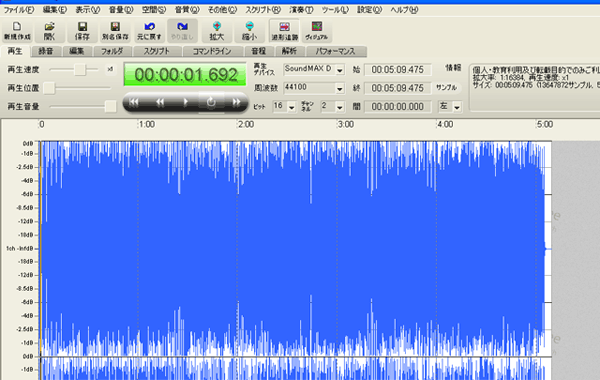The height and width of the screenshot is (380, 600).
Task: Open the その他(C) menu
Action: (x=222, y=10)
